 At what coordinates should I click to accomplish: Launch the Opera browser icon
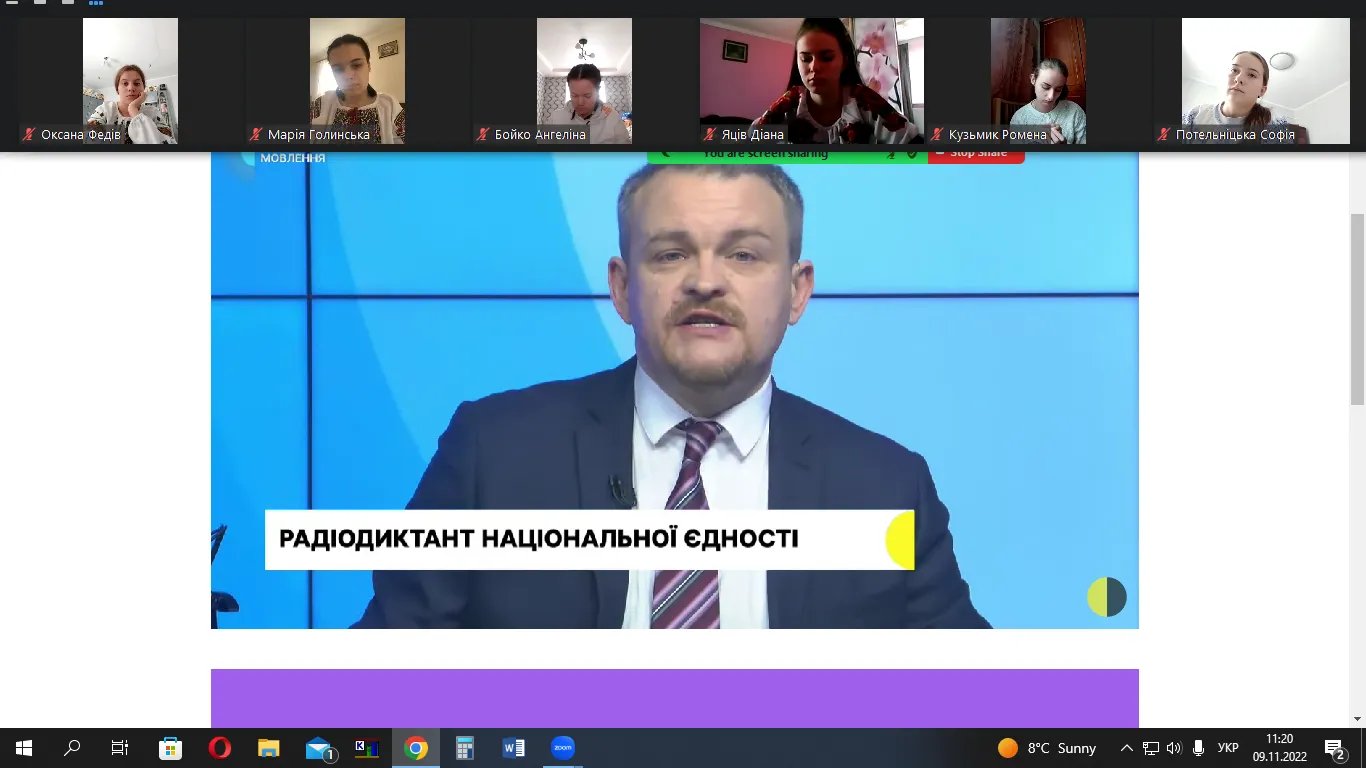click(219, 748)
